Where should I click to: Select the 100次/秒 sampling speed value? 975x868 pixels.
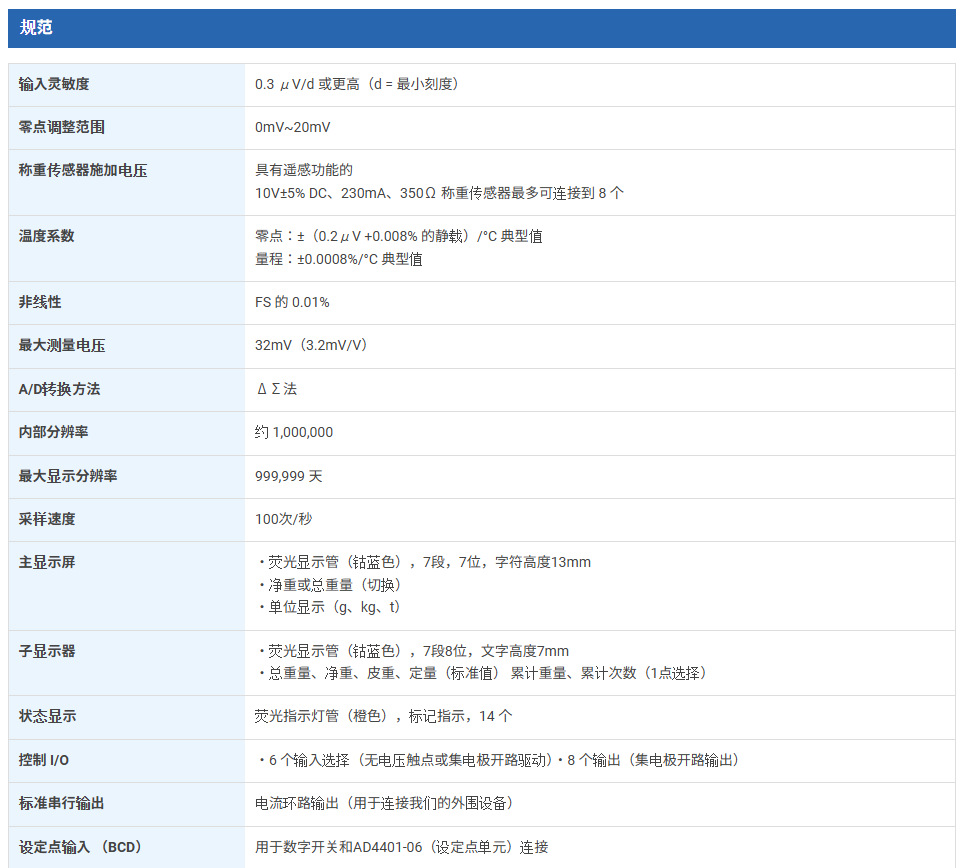tap(284, 519)
